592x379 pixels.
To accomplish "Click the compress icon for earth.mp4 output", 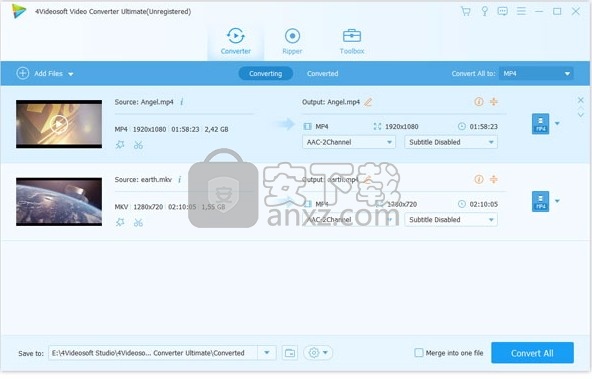I will click(494, 179).
